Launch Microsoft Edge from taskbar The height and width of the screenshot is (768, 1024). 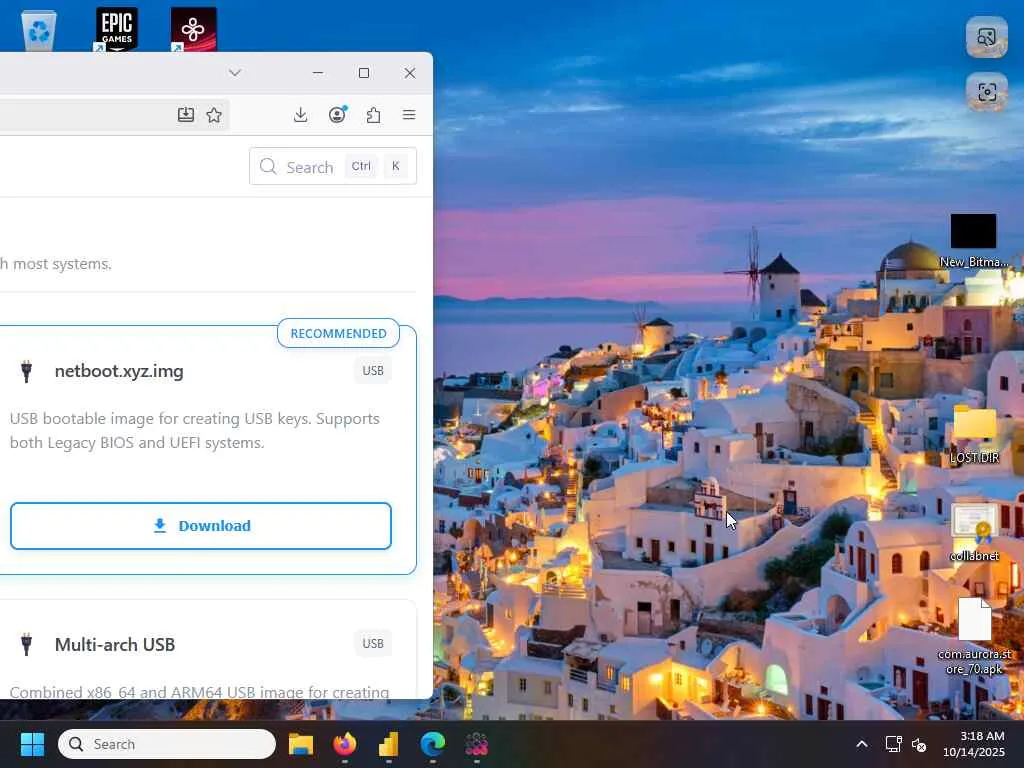pos(432,744)
